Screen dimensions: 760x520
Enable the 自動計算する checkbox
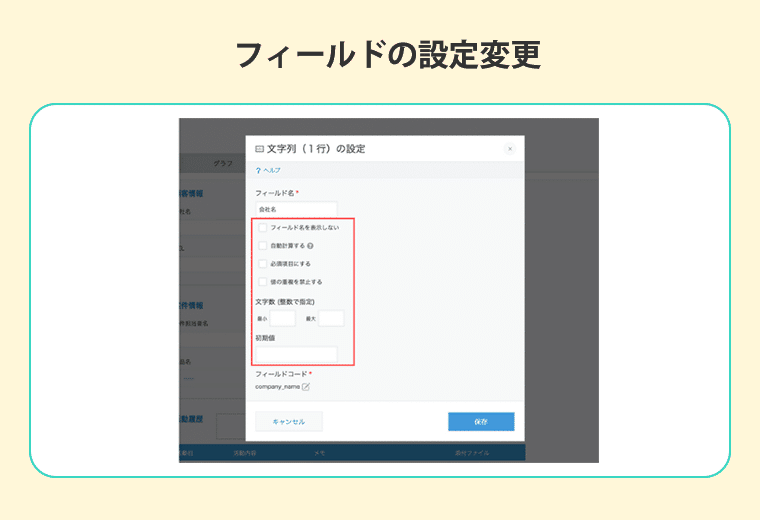pyautogui.click(x=262, y=246)
